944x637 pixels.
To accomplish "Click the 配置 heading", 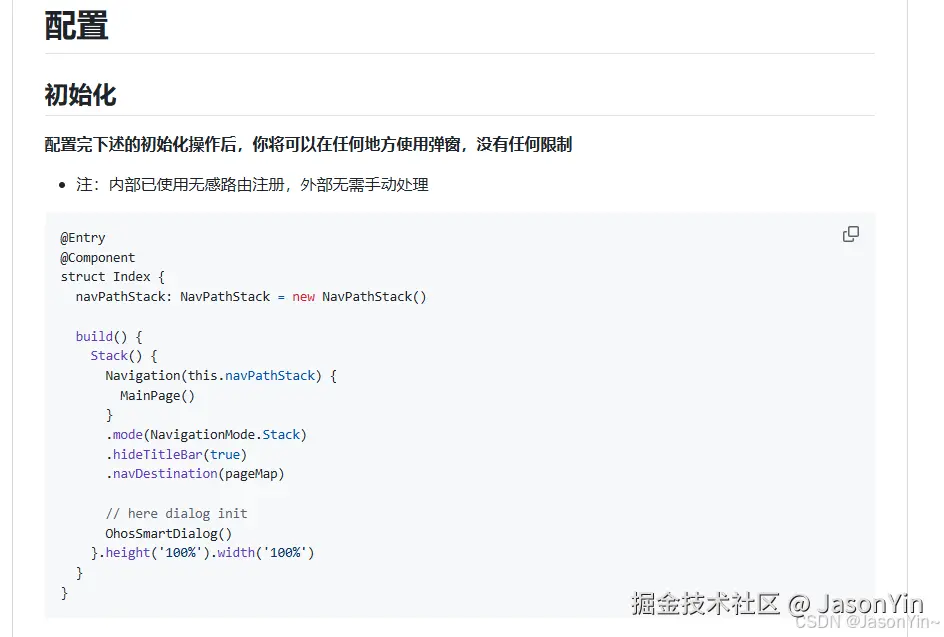I will tap(76, 26).
